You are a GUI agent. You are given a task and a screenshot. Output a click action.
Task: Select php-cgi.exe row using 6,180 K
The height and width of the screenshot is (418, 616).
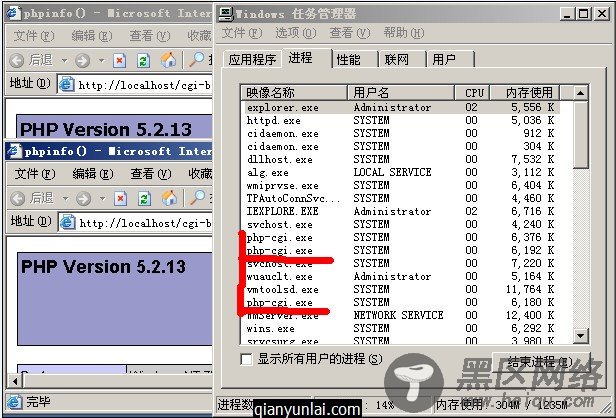401,302
